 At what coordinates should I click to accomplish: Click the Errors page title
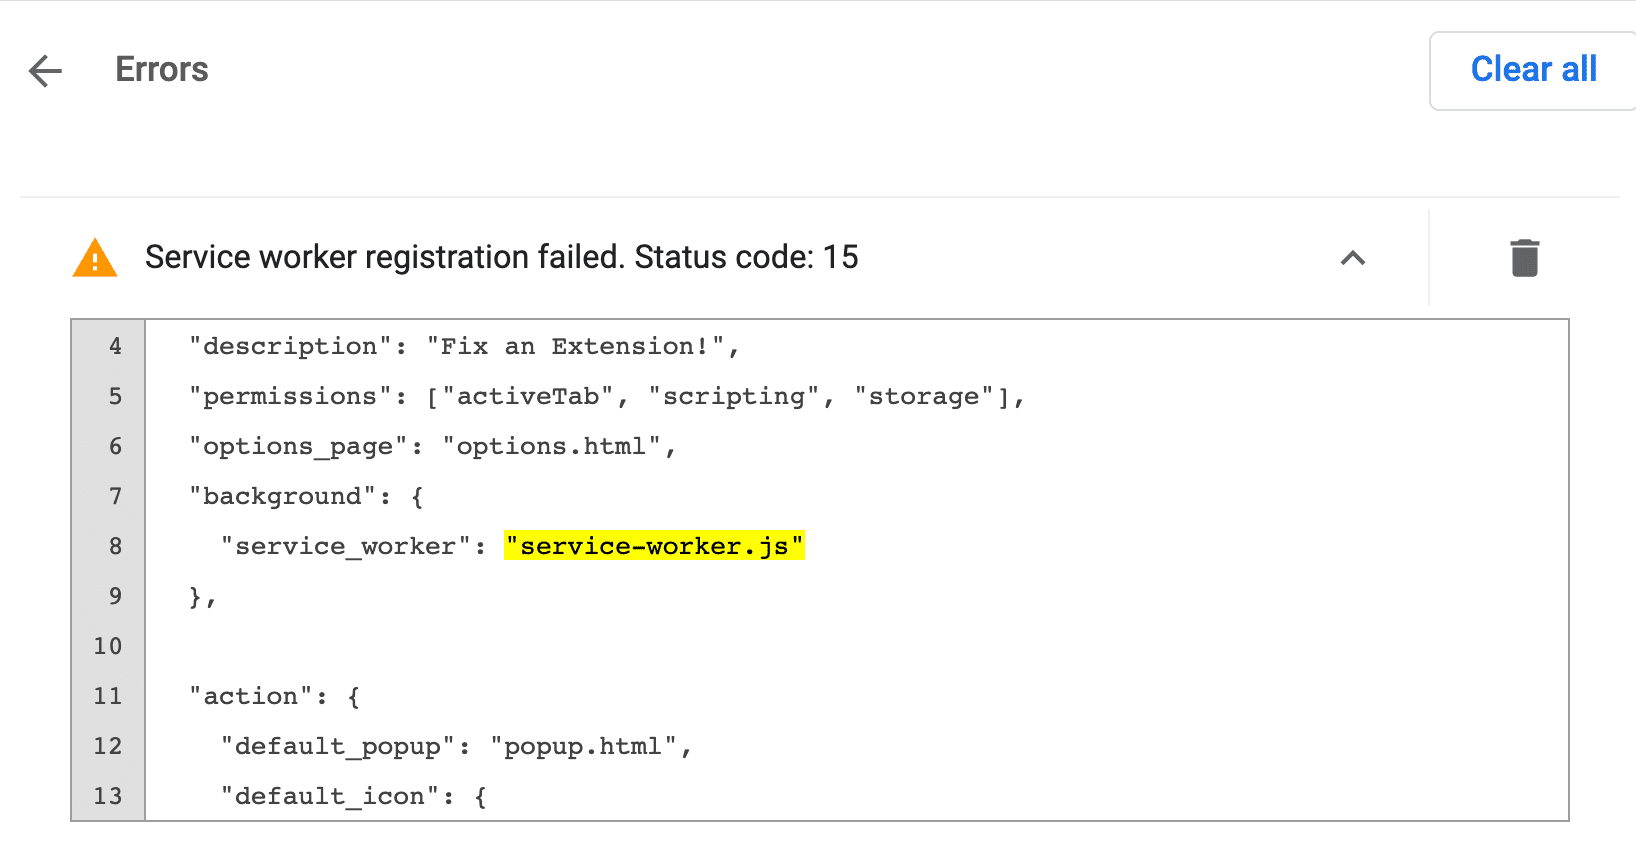(x=161, y=69)
